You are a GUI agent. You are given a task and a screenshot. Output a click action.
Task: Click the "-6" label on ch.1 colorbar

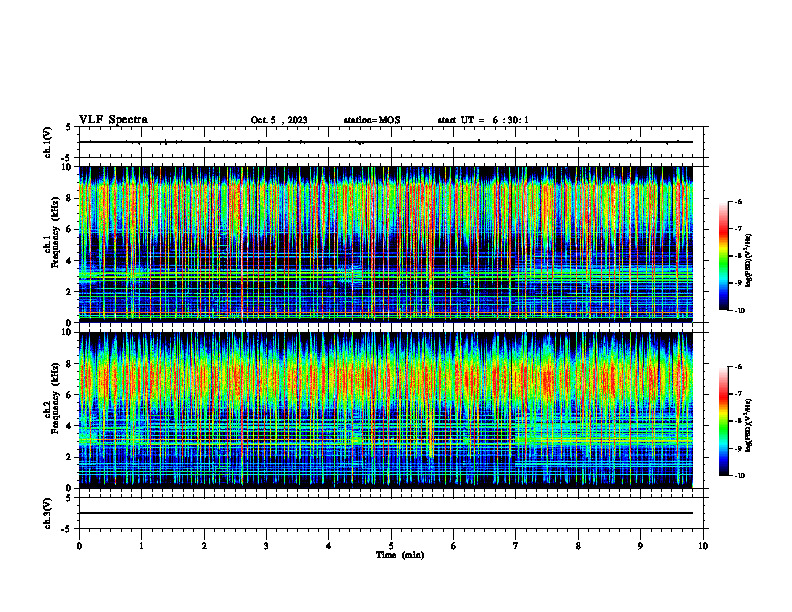[738, 202]
